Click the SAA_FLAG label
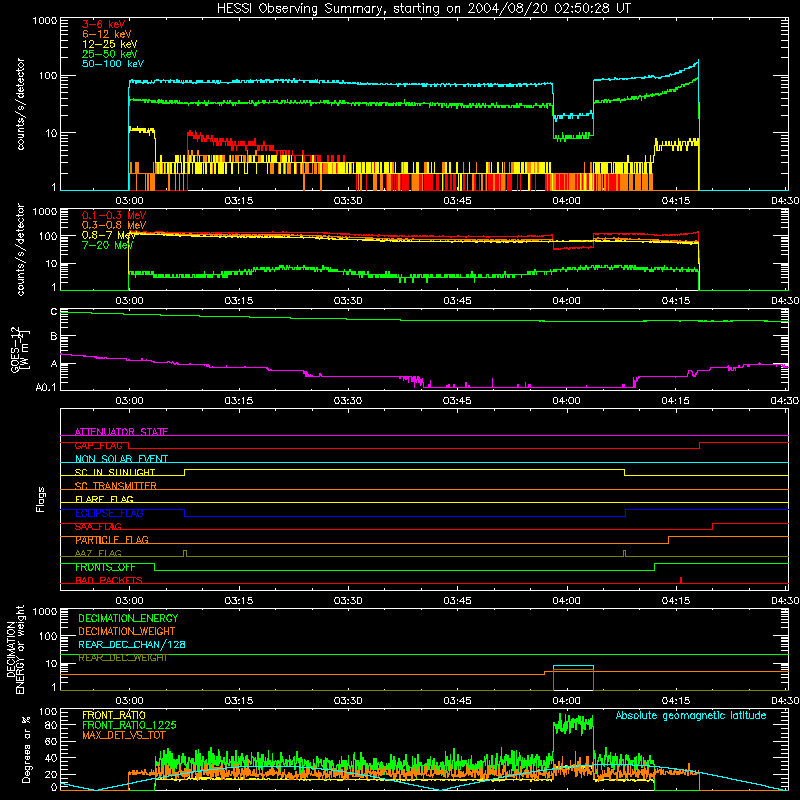This screenshot has height=800, width=800. coord(98,527)
